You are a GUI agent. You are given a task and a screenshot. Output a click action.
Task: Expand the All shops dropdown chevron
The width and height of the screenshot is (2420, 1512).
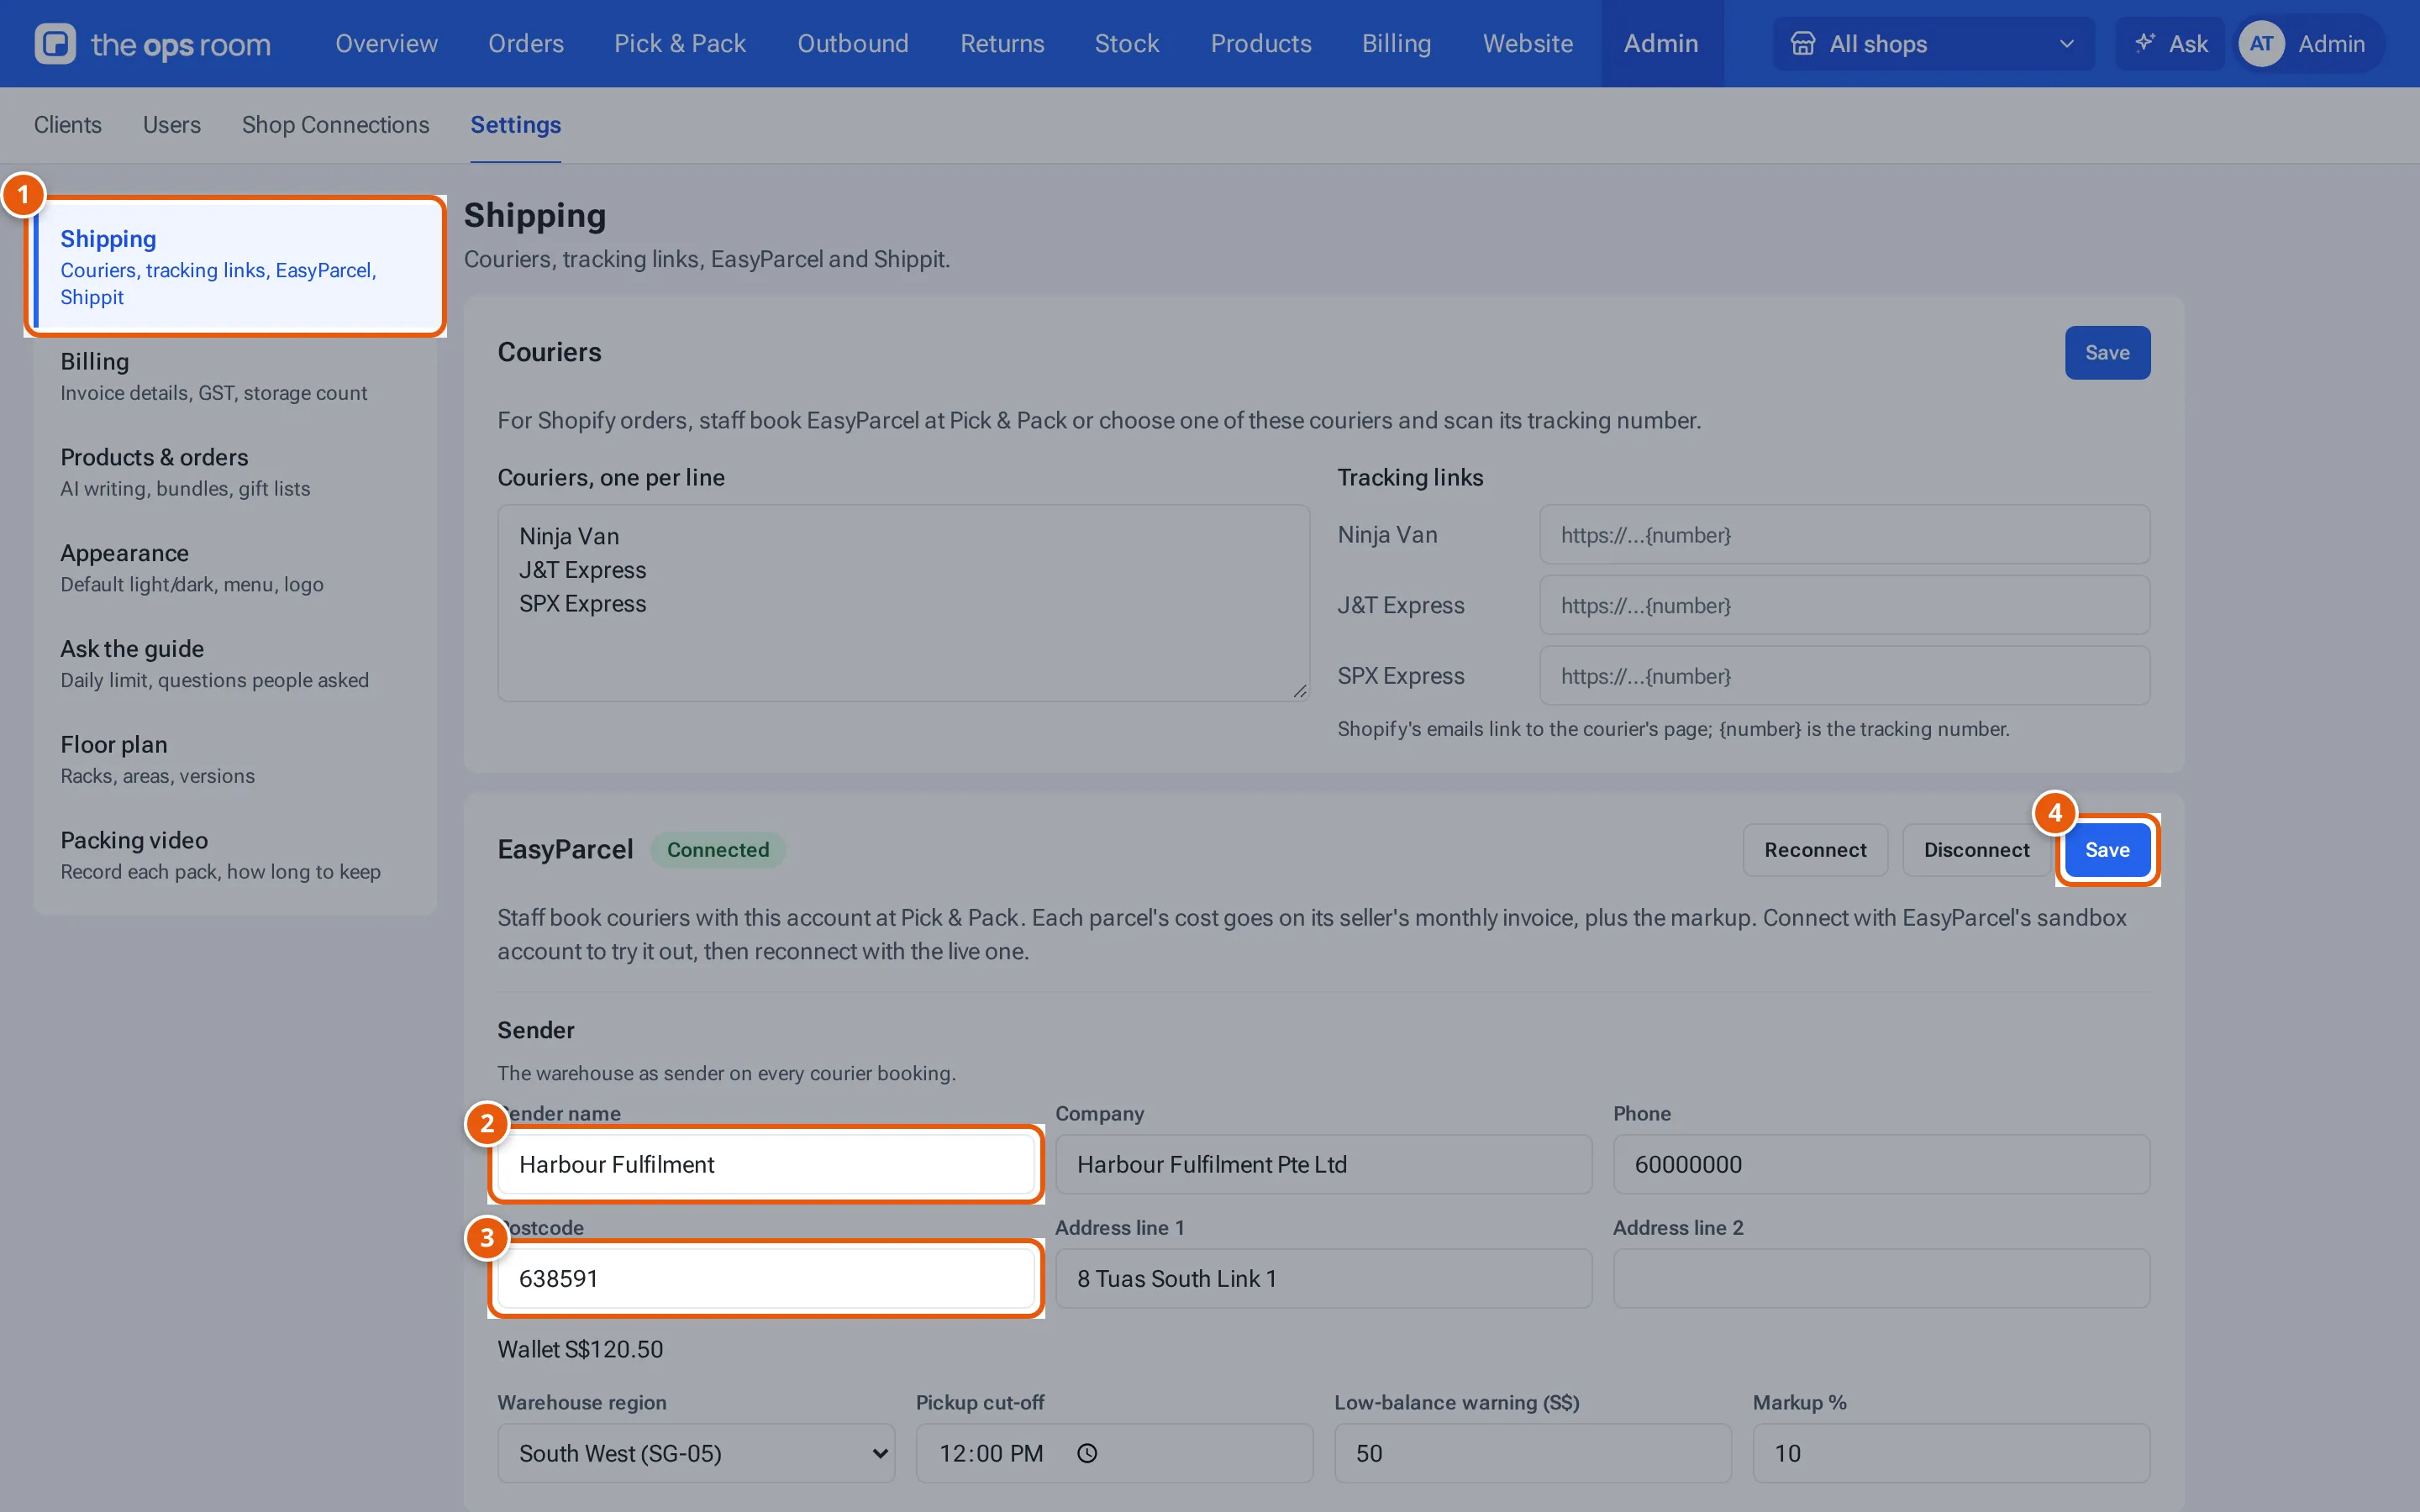(2066, 44)
